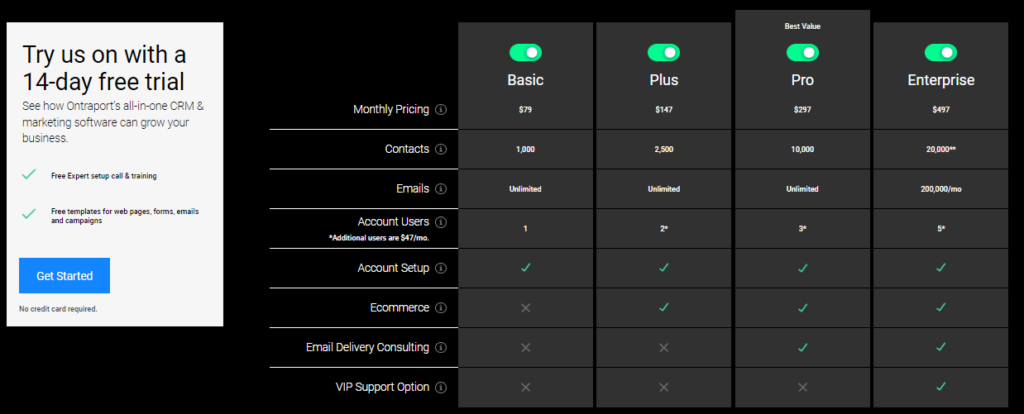Click the Enterprise 20,000** contacts value
1024x414 pixels.
[941, 149]
